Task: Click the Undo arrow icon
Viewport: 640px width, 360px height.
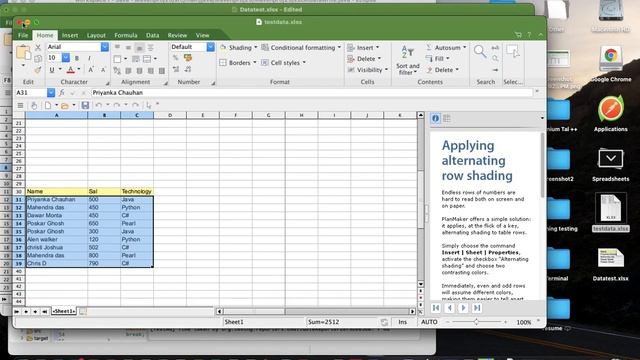Action: pos(99,105)
